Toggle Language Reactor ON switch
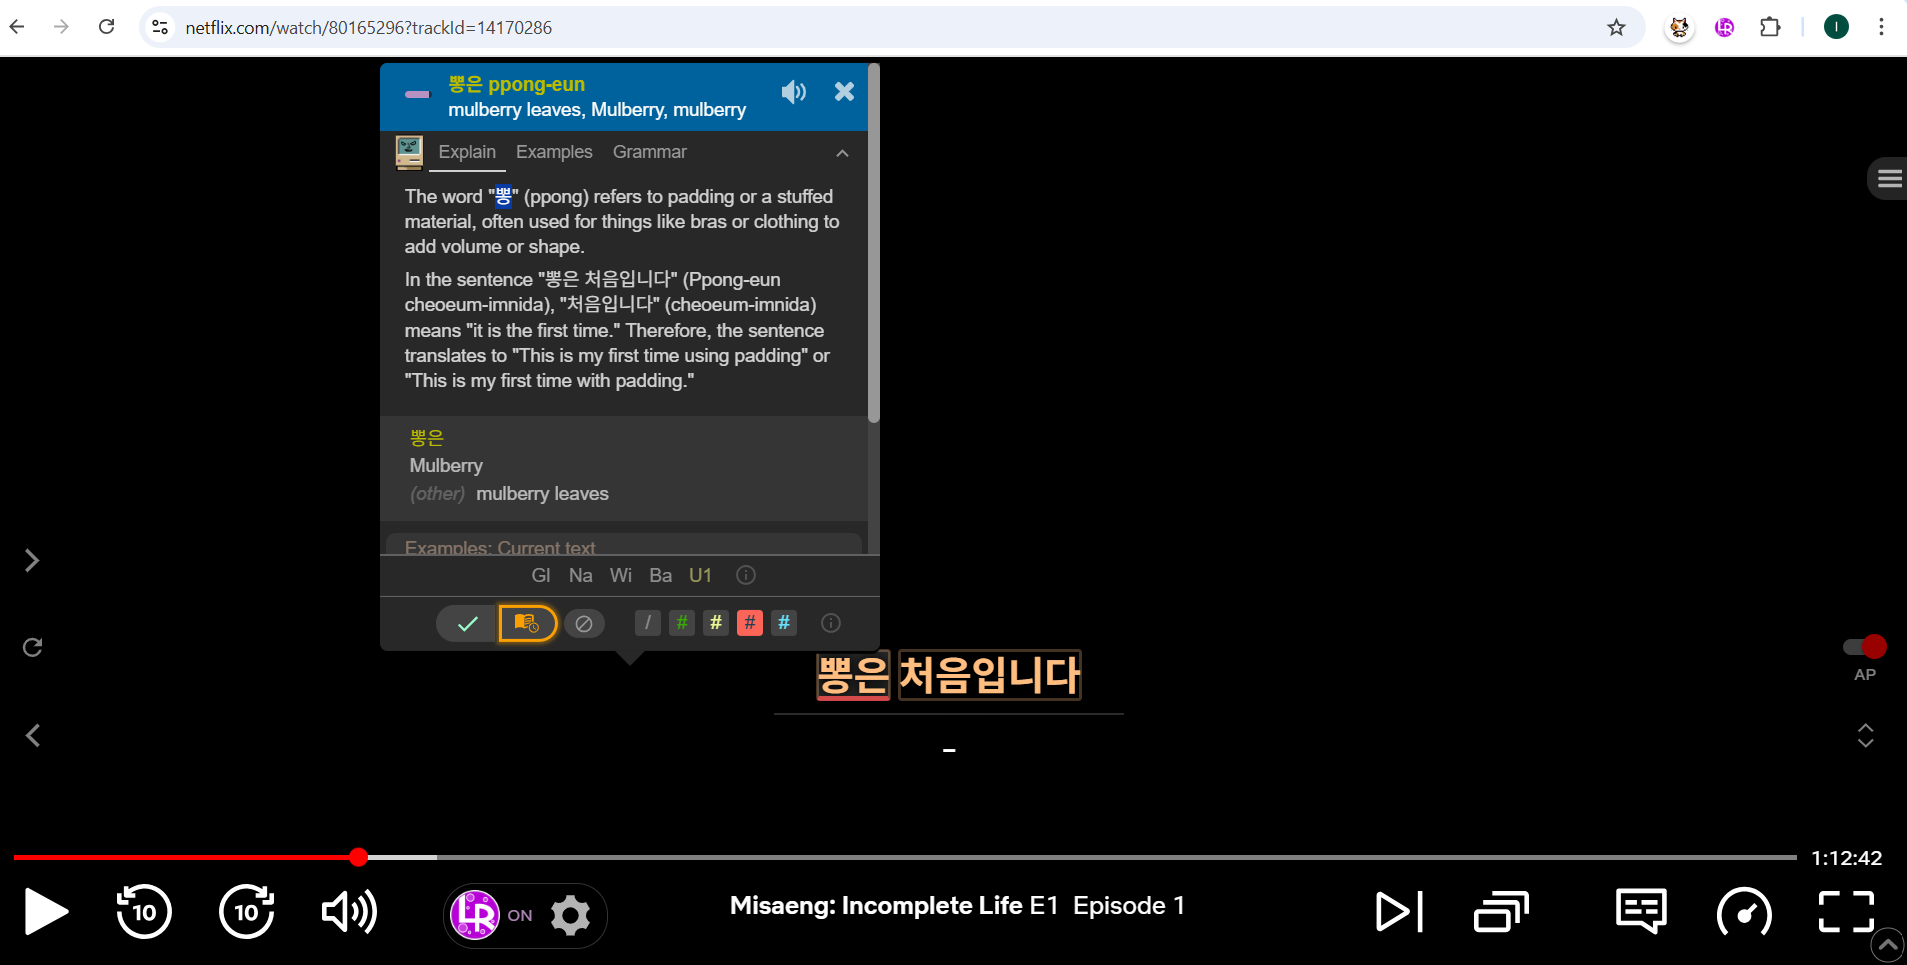1907x965 pixels. point(492,915)
